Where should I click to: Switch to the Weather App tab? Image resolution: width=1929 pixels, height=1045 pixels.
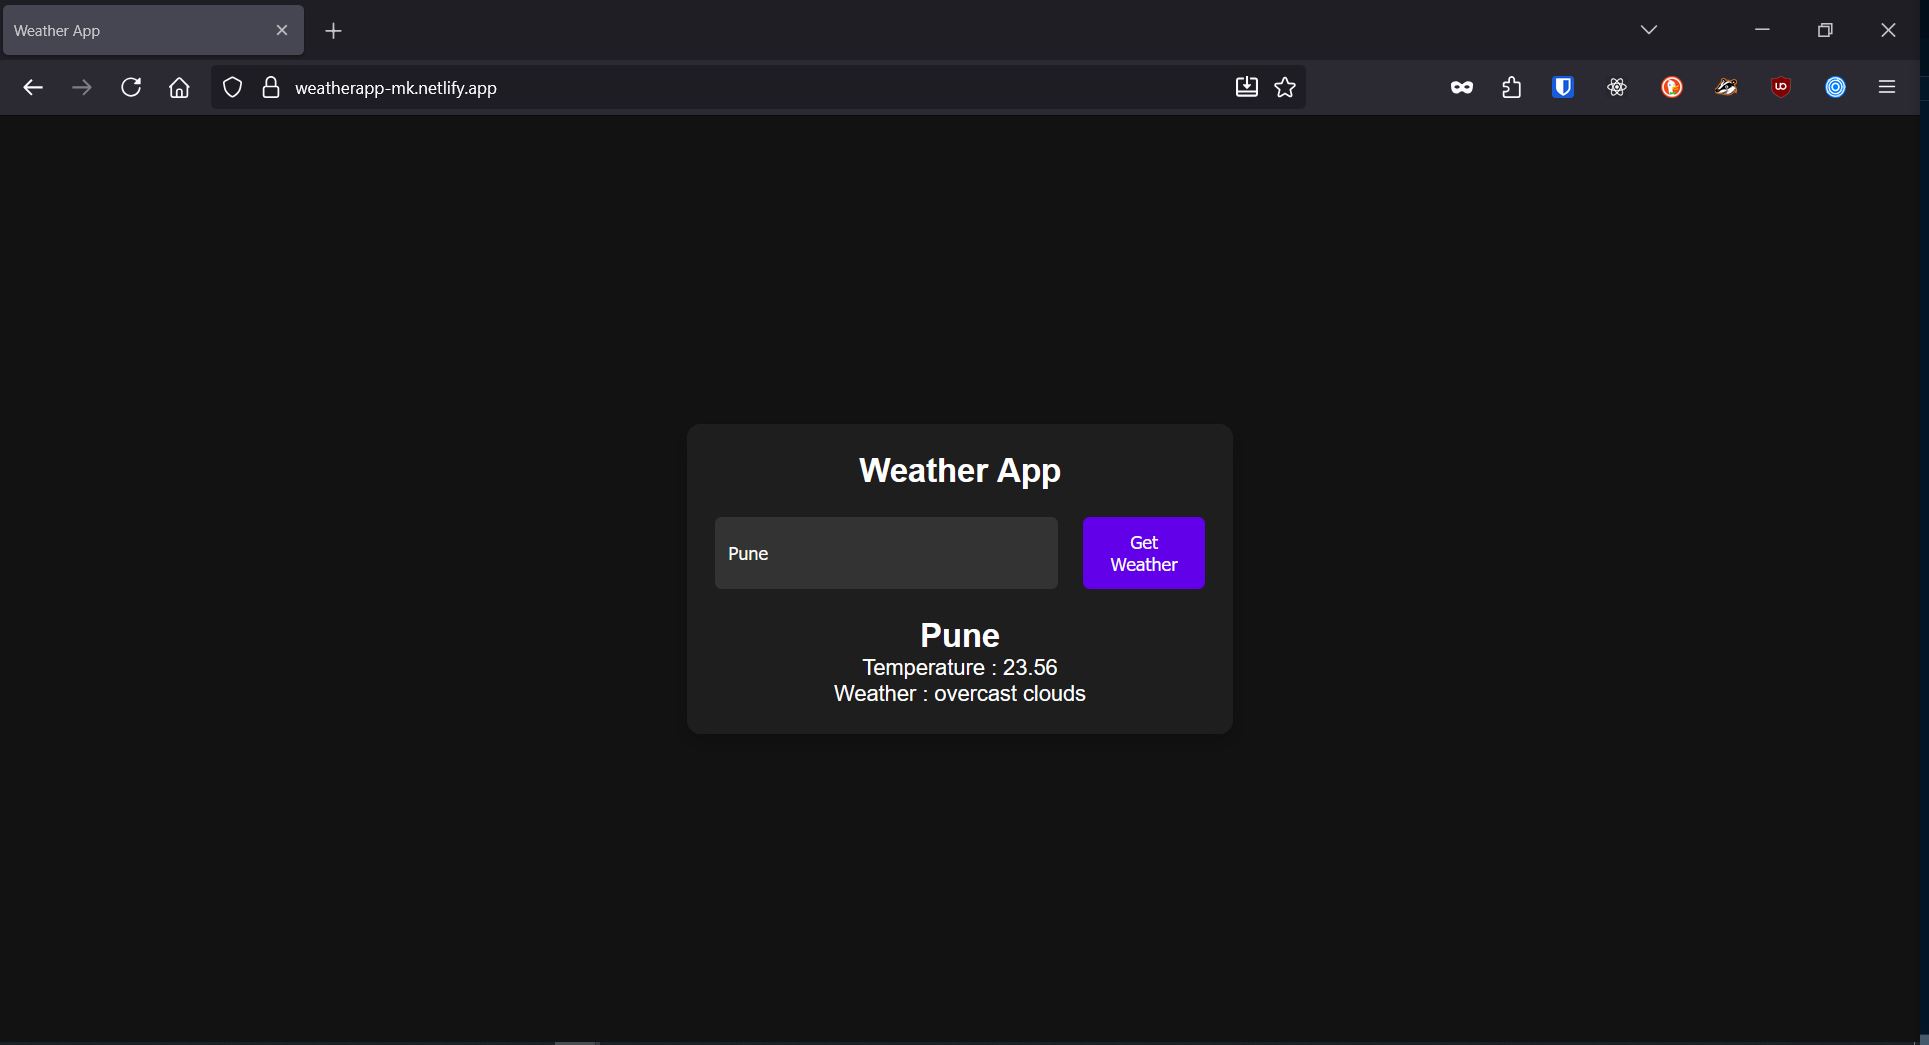[x=153, y=30]
